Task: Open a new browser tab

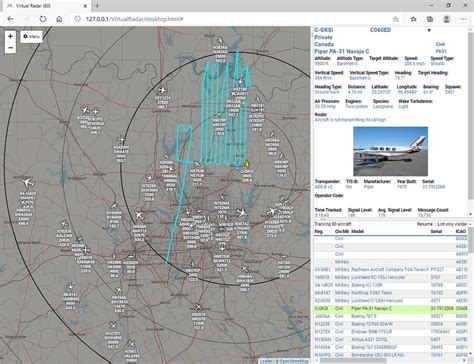Action: pyautogui.click(x=97, y=6)
